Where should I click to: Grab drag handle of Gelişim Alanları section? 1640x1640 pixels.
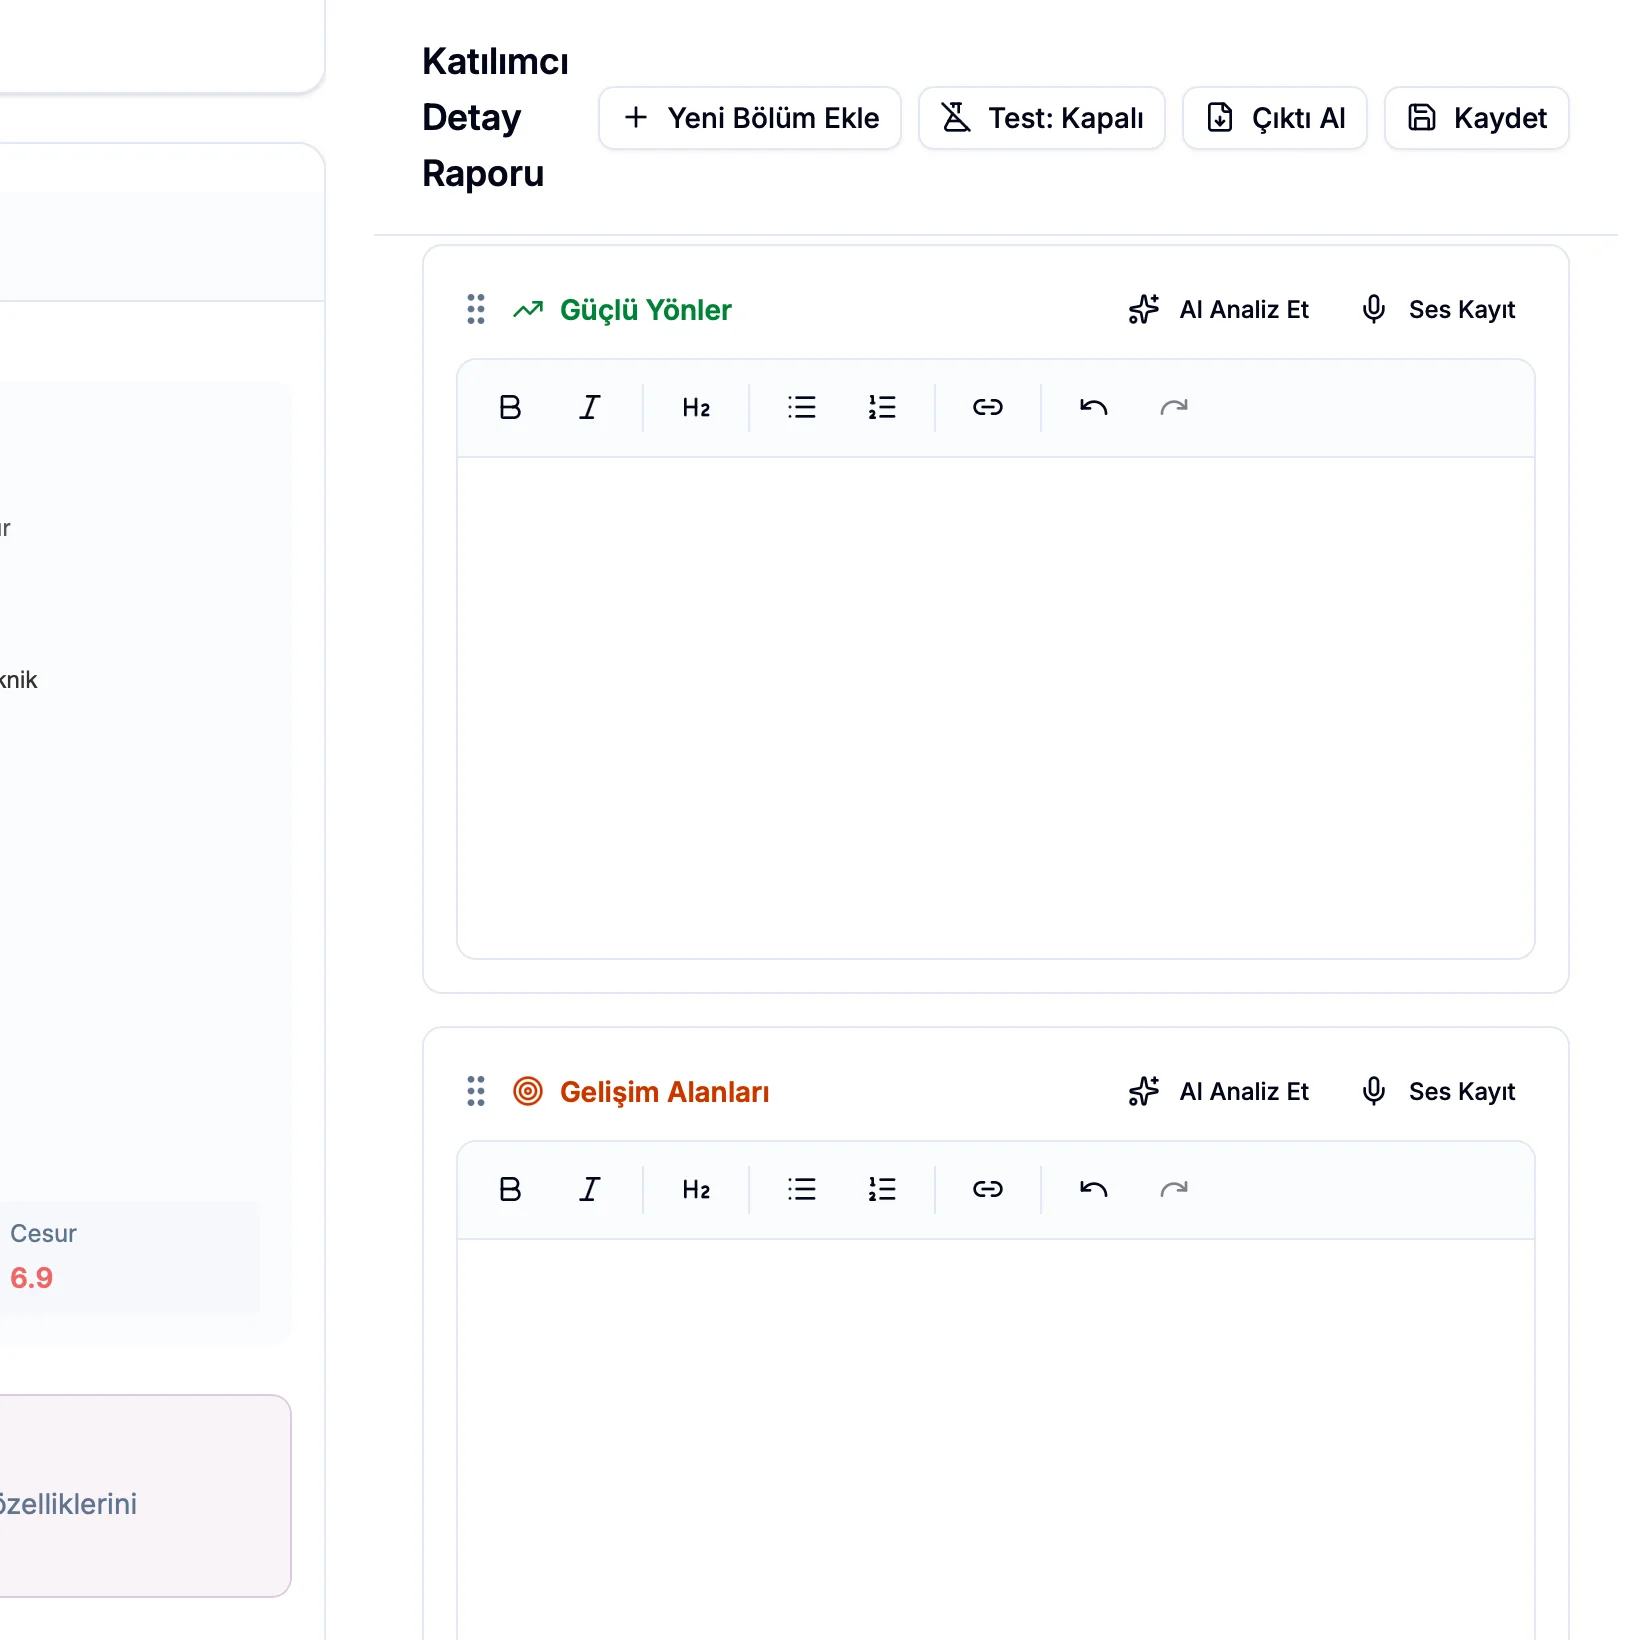click(x=476, y=1092)
